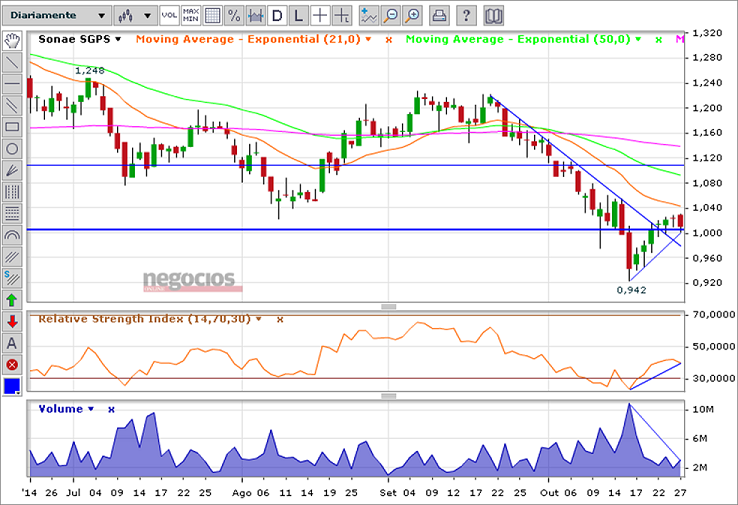Image resolution: width=738 pixels, height=505 pixels.
Task: Select the circle drawing tool
Action: tap(12, 149)
